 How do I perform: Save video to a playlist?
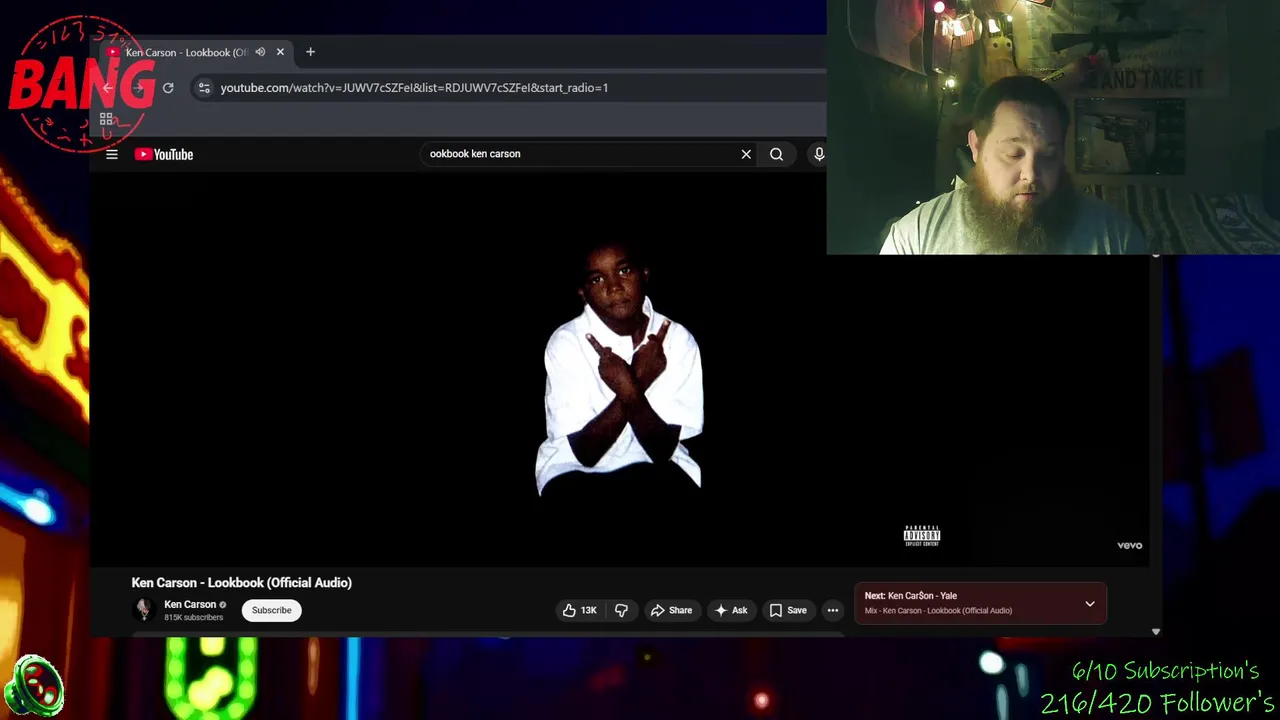(x=788, y=610)
